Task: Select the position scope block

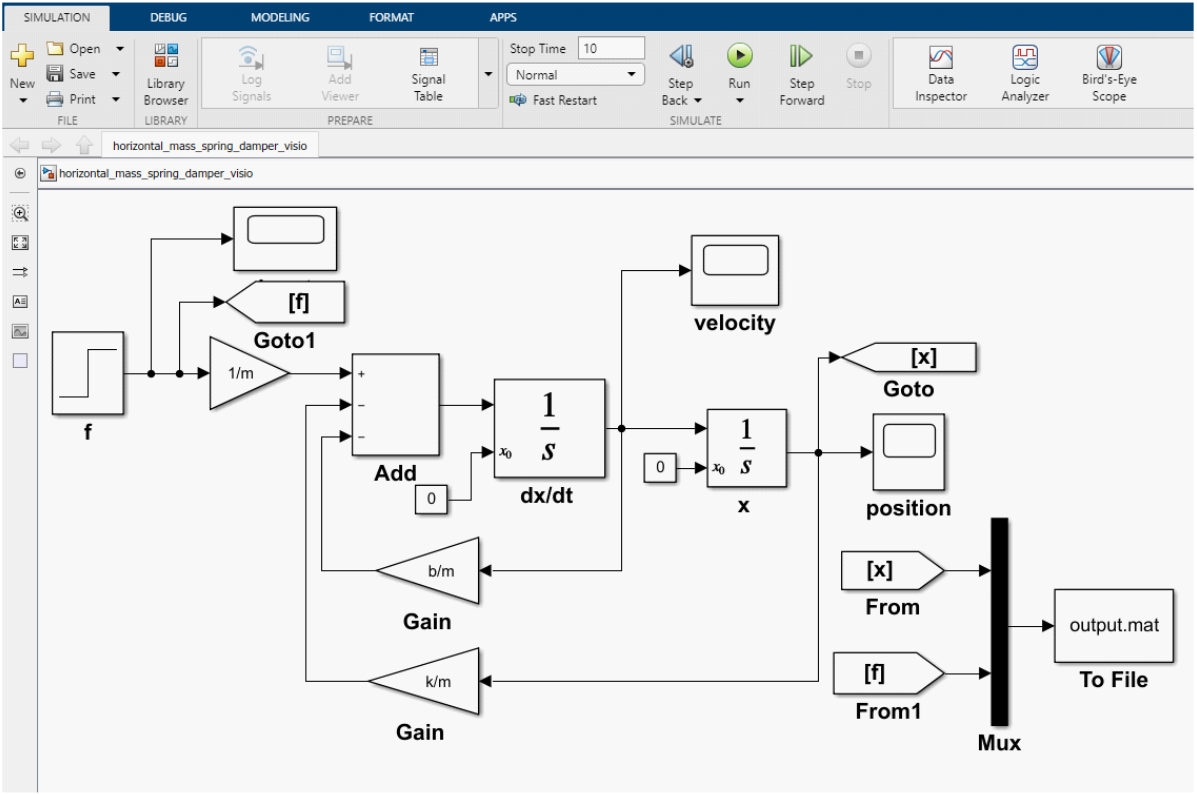Action: pyautogui.click(x=908, y=452)
